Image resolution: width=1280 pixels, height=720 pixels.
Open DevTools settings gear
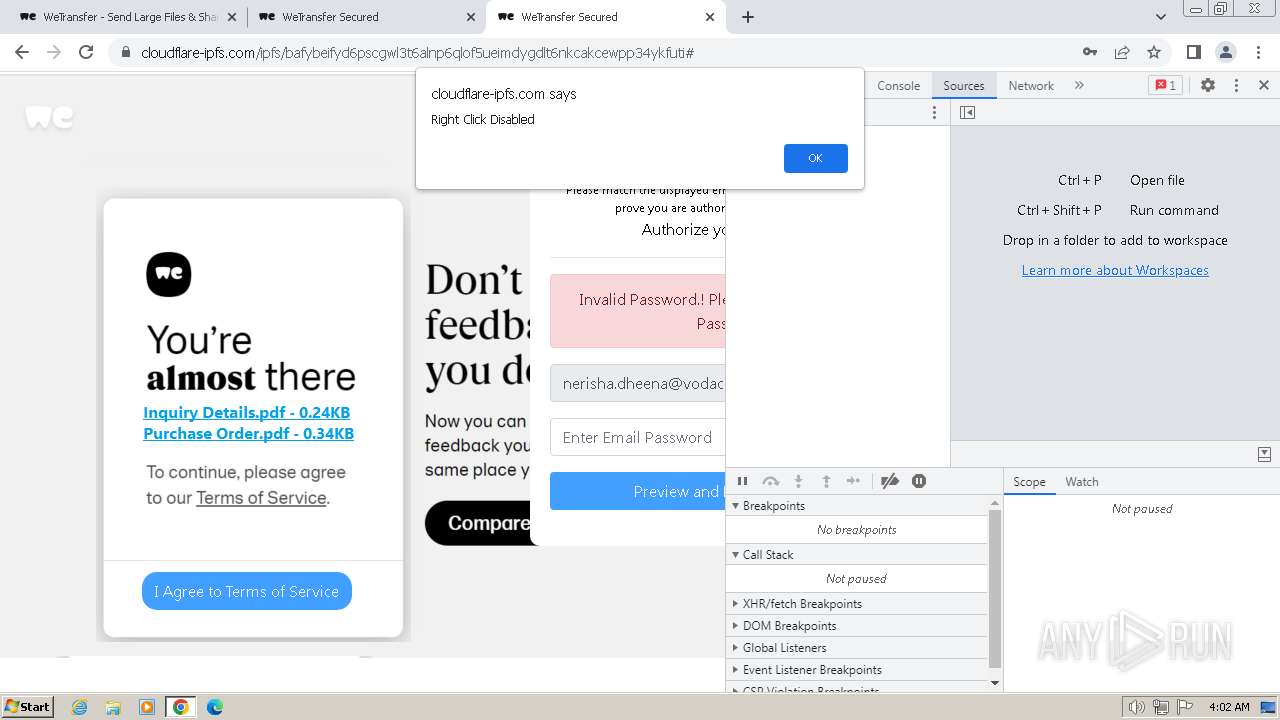tap(1208, 86)
